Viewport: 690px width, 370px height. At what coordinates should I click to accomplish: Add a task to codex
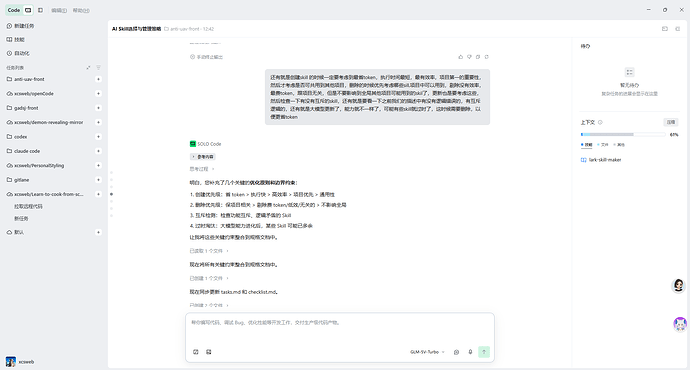99,137
